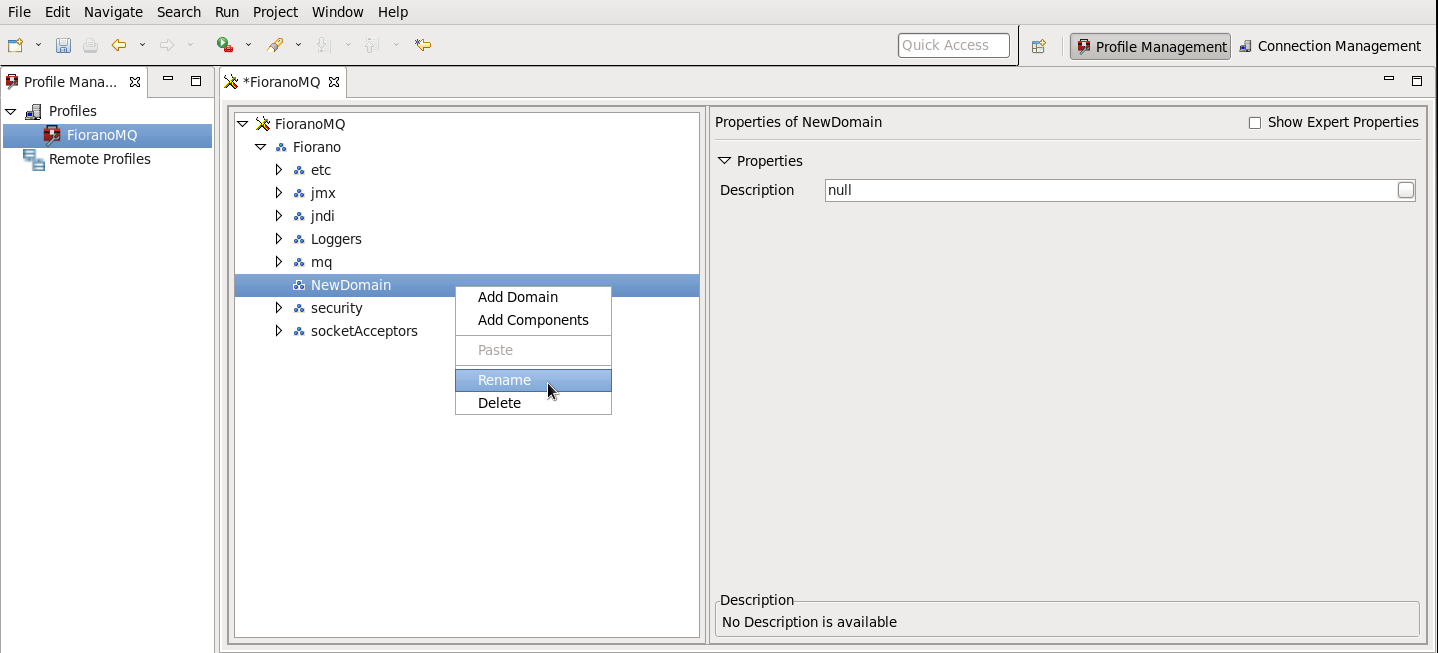Select the NewDomain tree item
The image size is (1438, 653).
[x=467, y=285]
